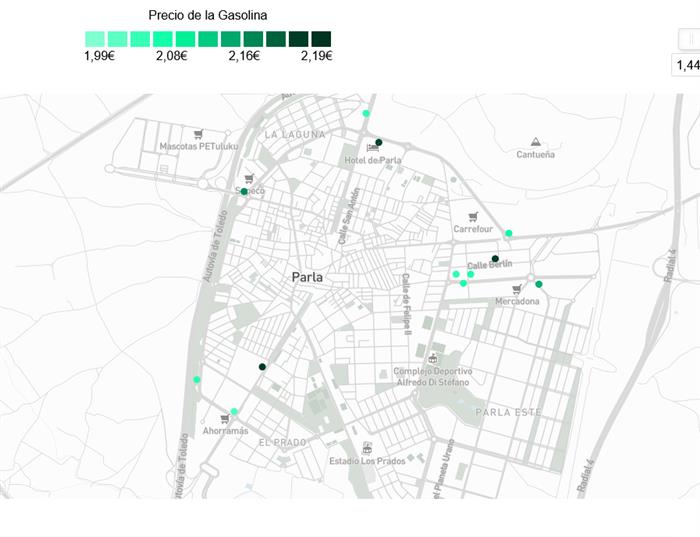Click the dark station dot on Calle Berlín
This screenshot has width=700, height=537.
coord(495,259)
